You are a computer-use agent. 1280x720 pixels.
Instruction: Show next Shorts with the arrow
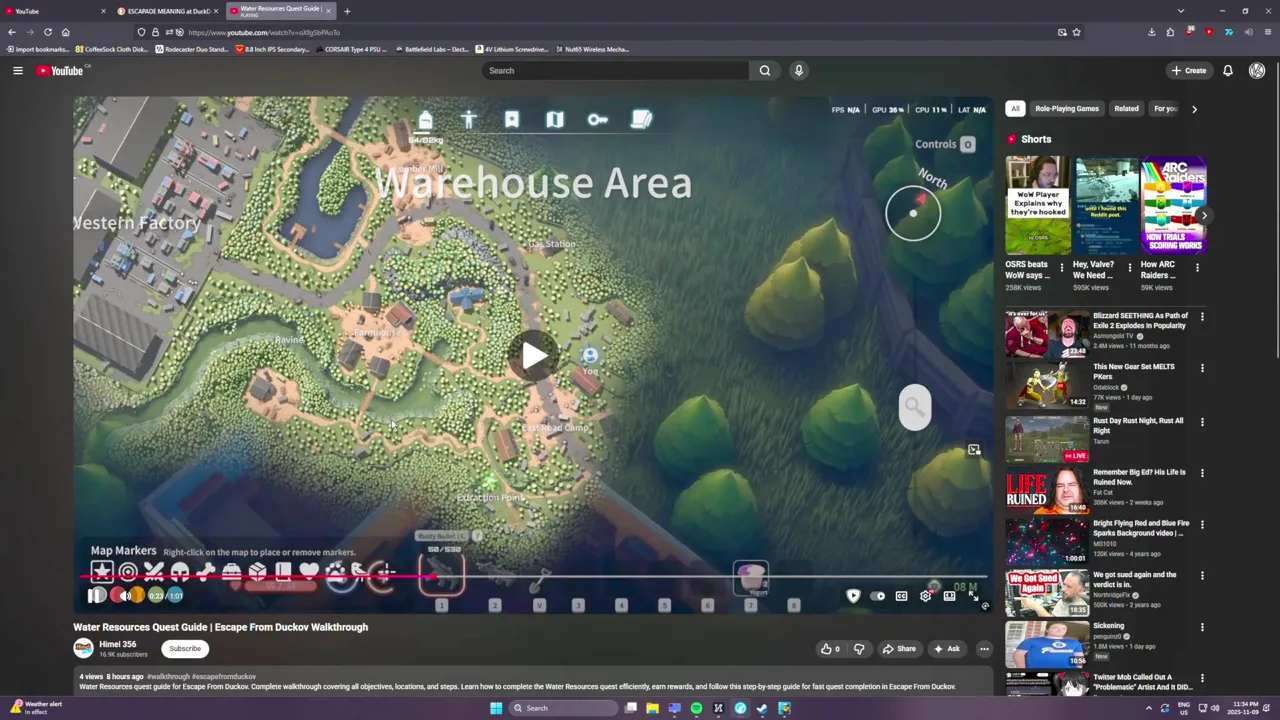(x=1204, y=215)
